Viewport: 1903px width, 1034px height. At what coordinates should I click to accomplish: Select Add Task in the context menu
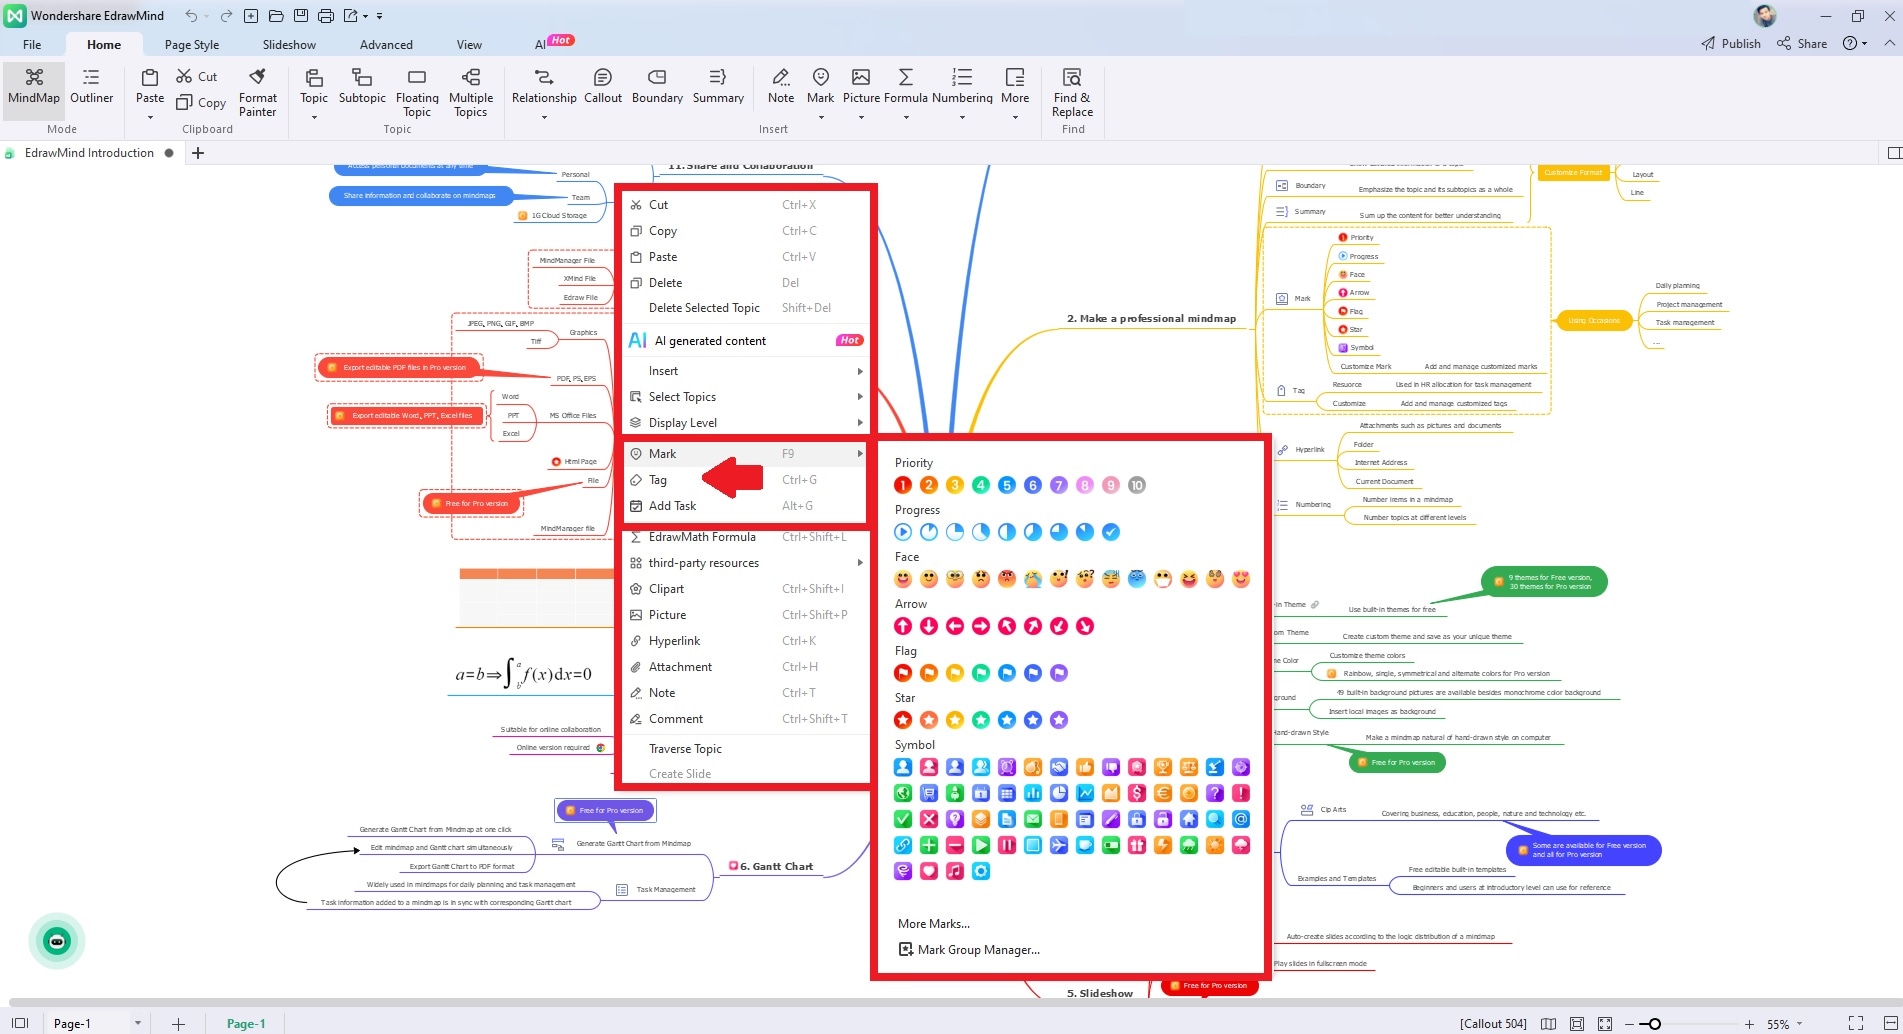click(x=744, y=506)
